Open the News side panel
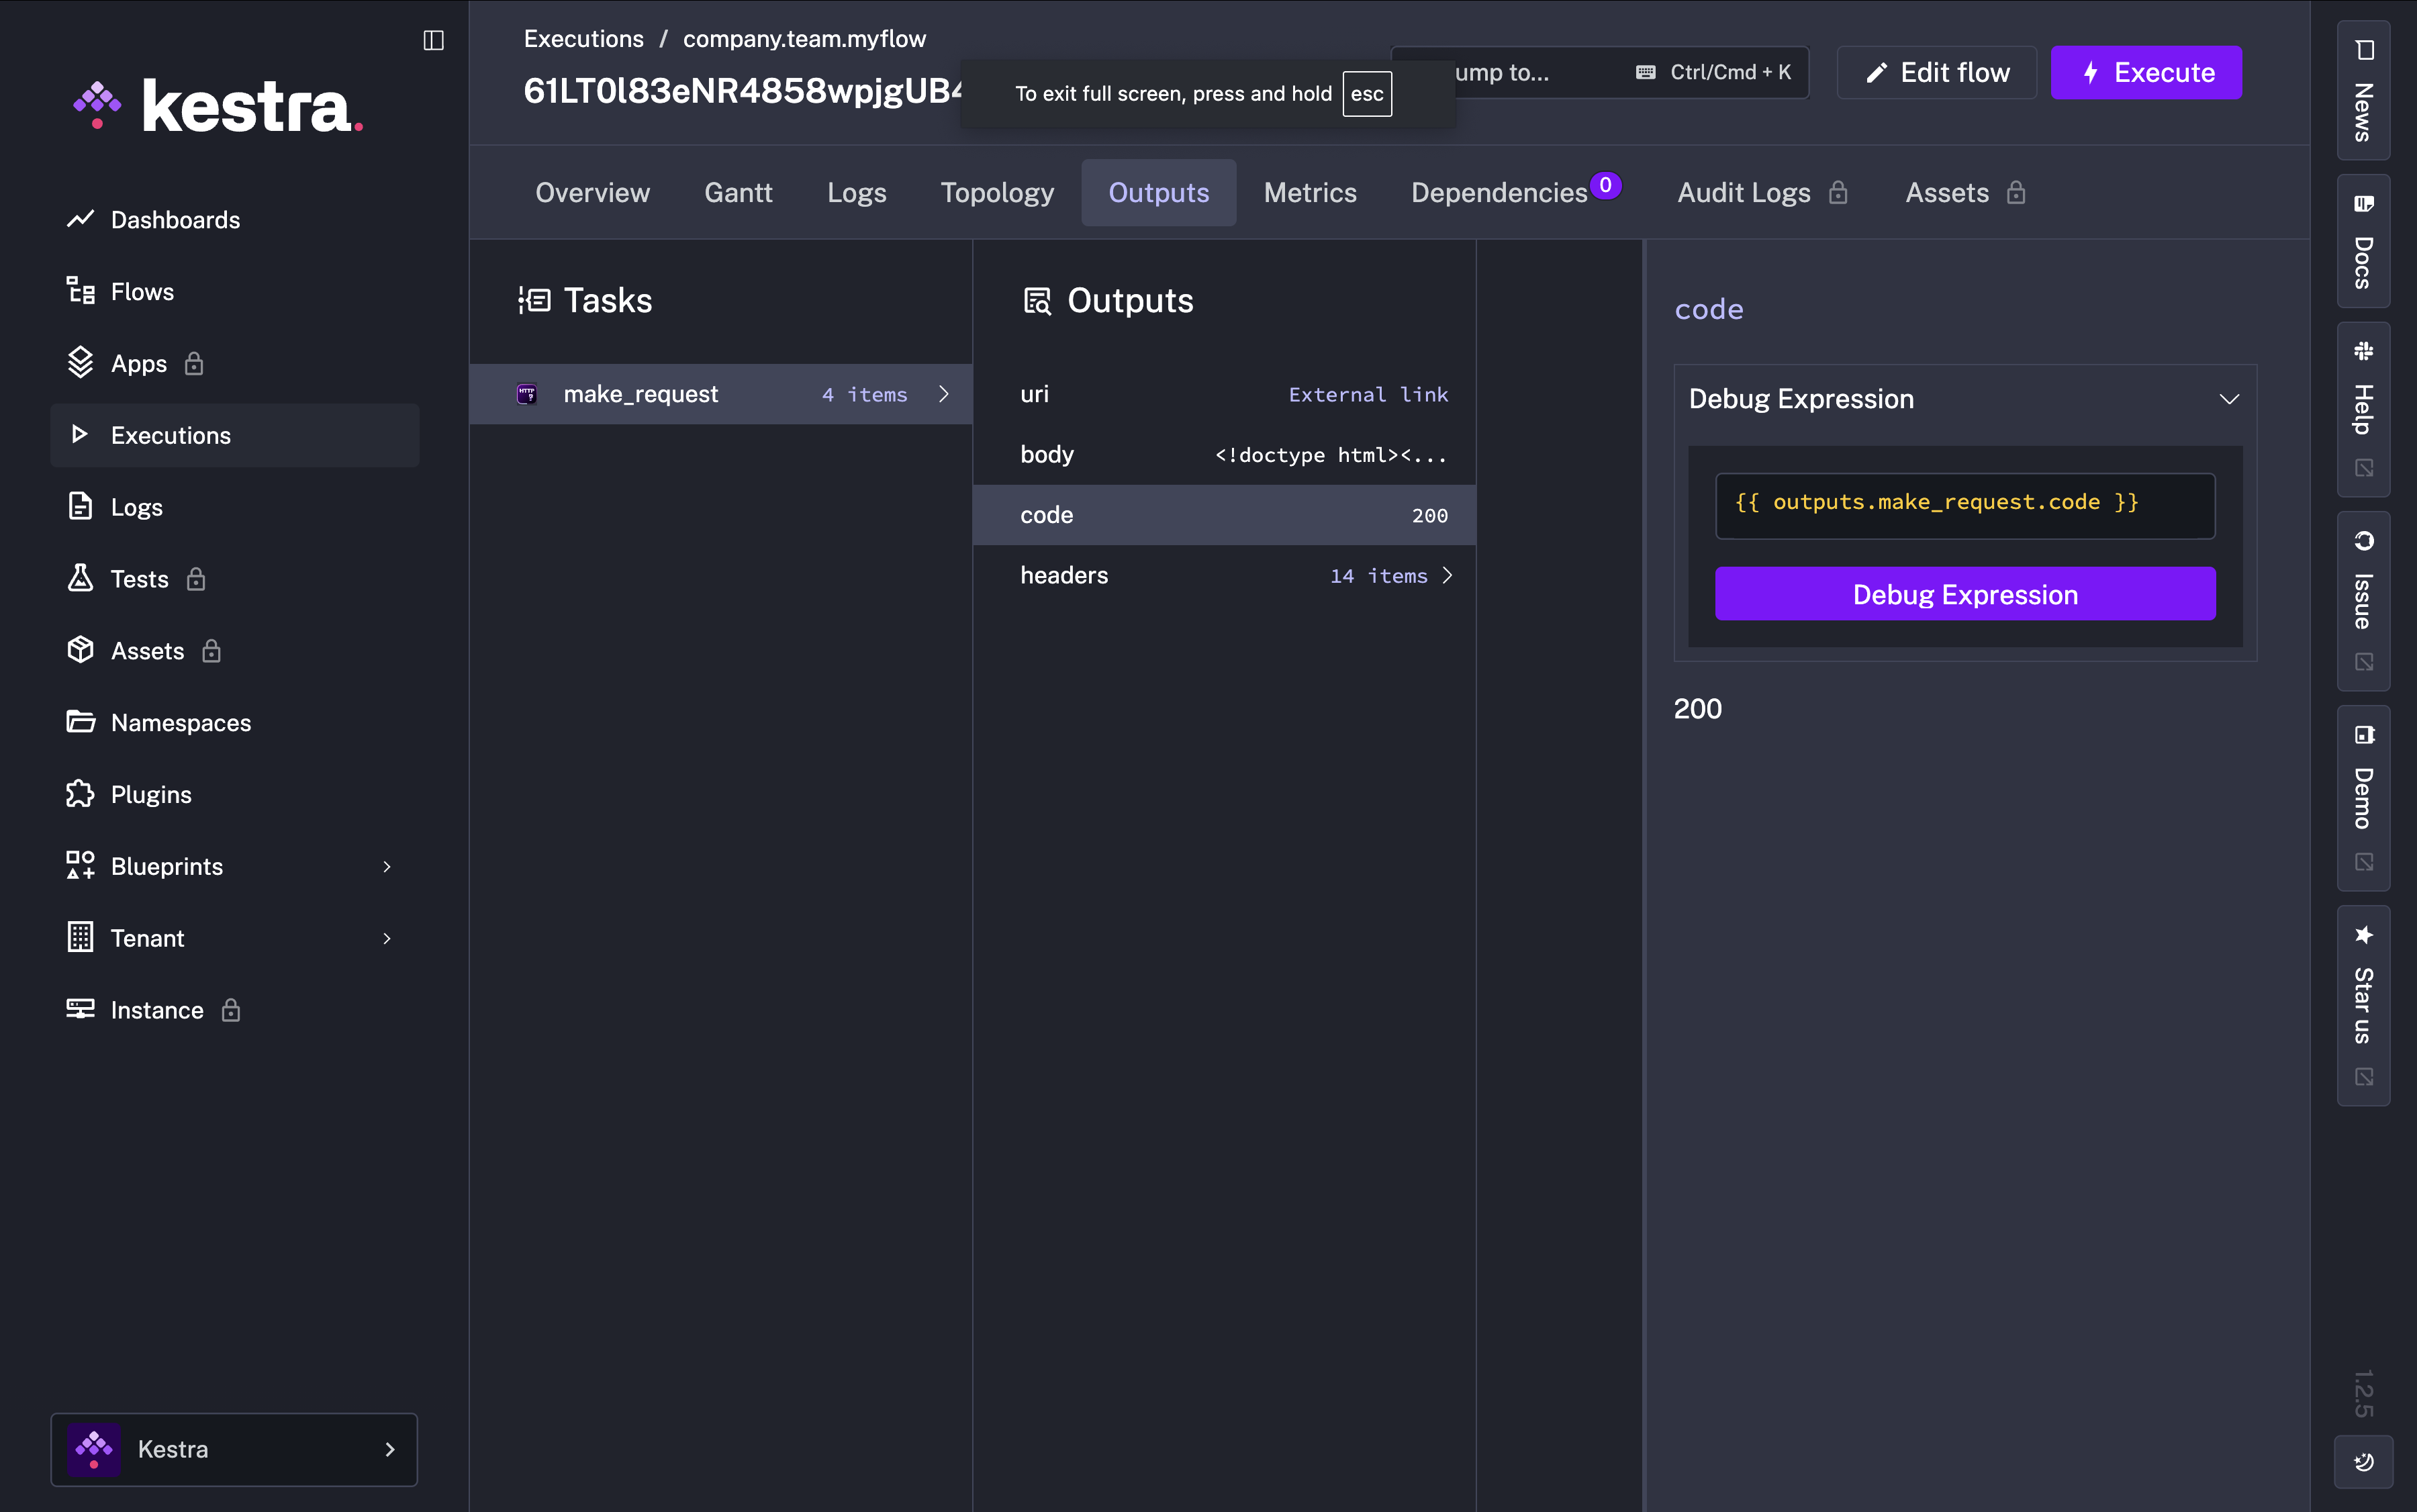Image resolution: width=2417 pixels, height=1512 pixels. point(2363,92)
